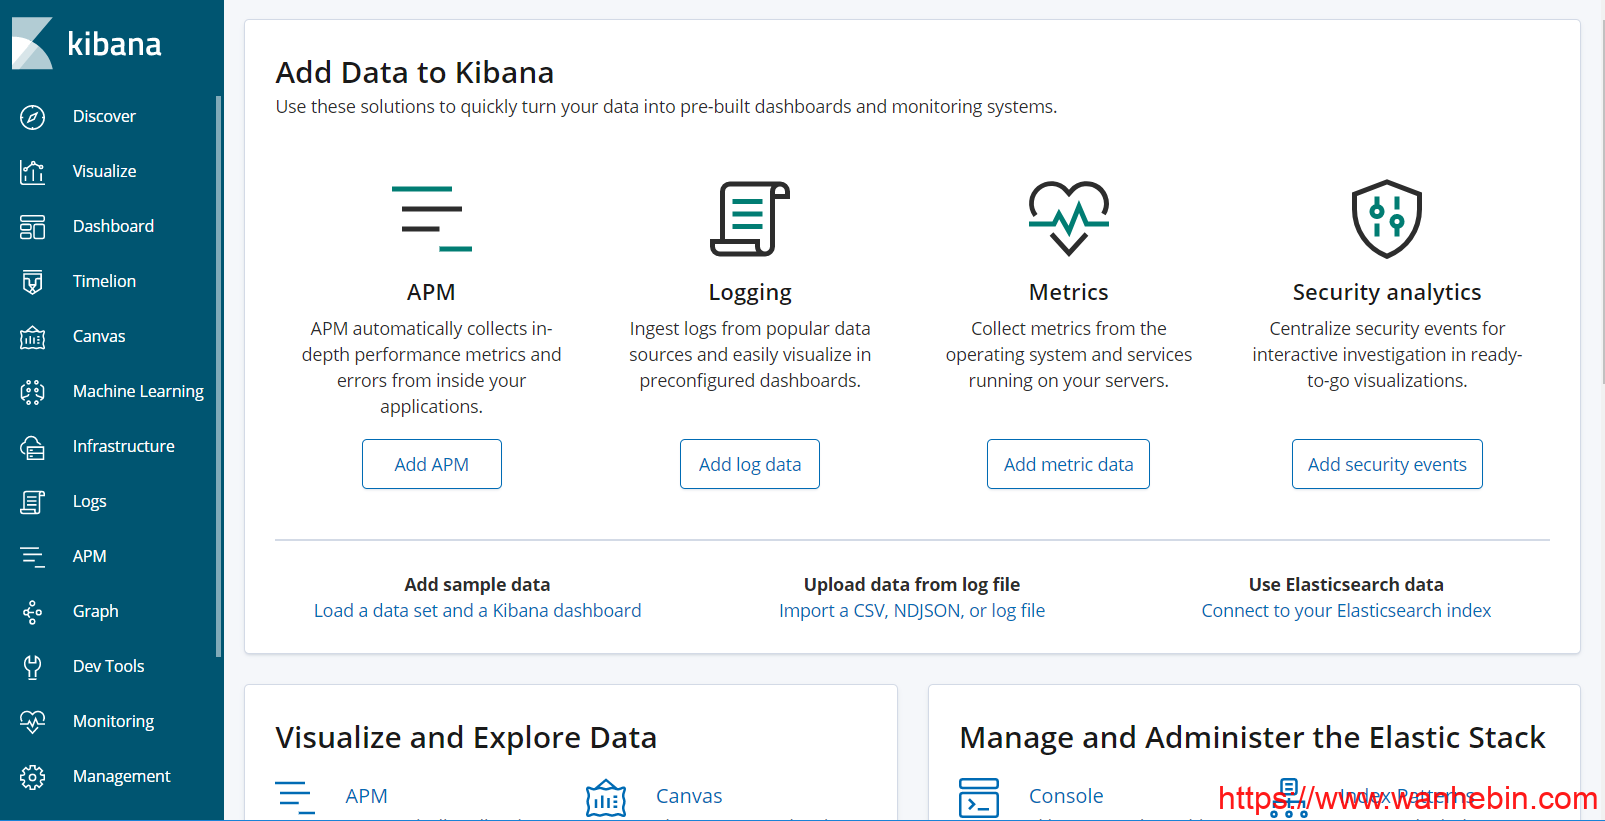Open Timelion icon in sidebar
Viewport: 1605px width, 821px height.
32,282
